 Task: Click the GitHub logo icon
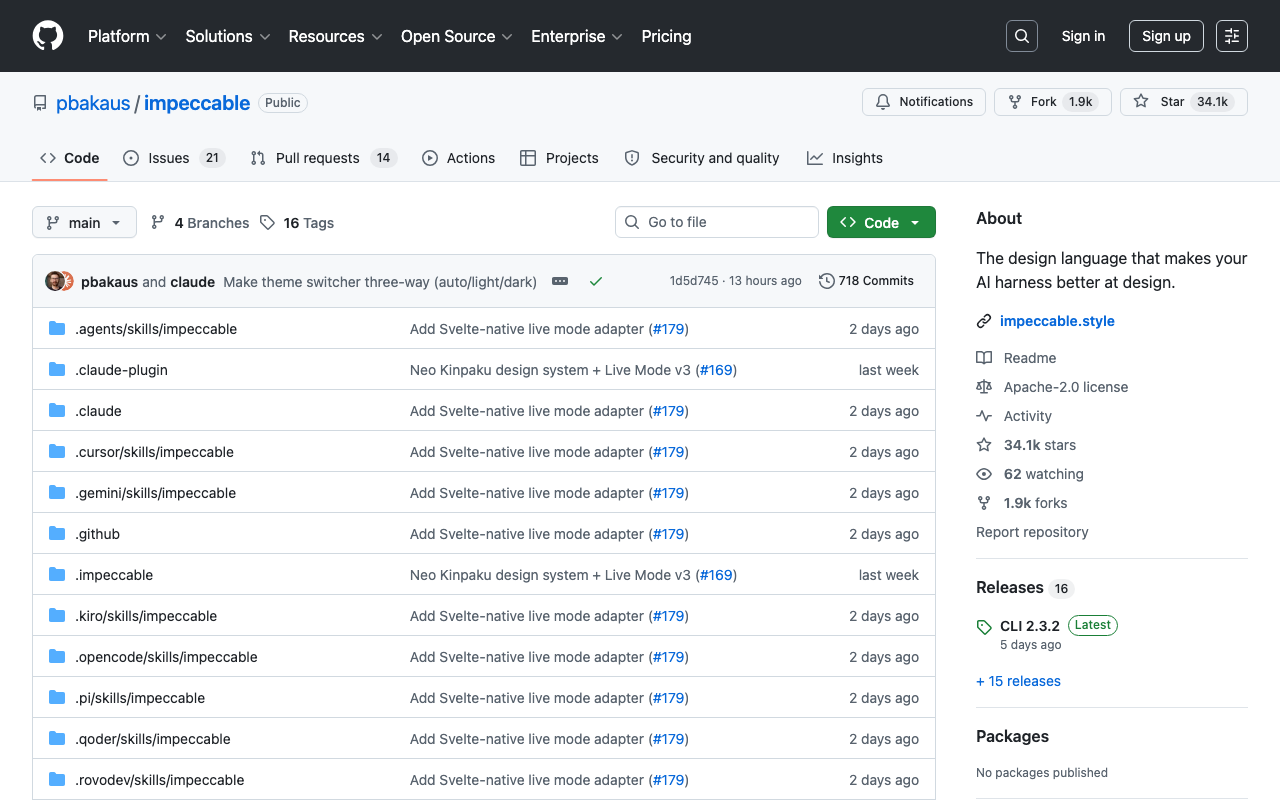point(48,36)
